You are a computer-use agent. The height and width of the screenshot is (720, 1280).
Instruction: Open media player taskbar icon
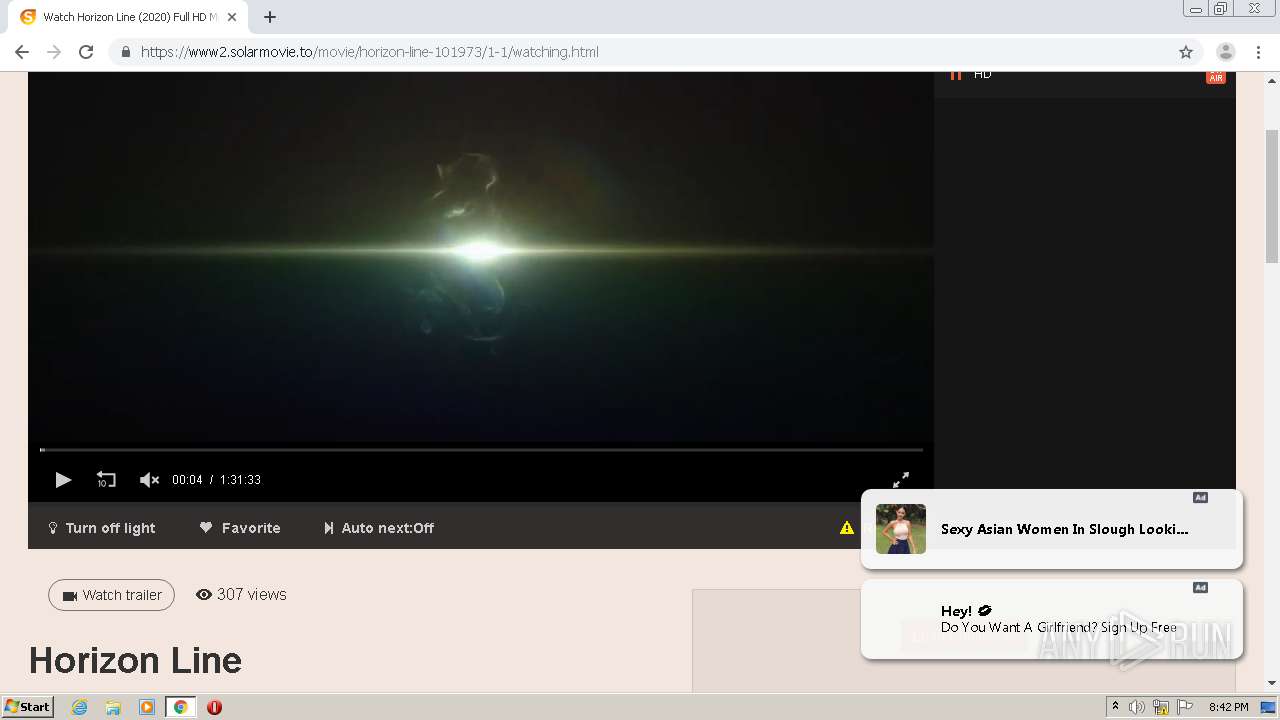[x=147, y=707]
